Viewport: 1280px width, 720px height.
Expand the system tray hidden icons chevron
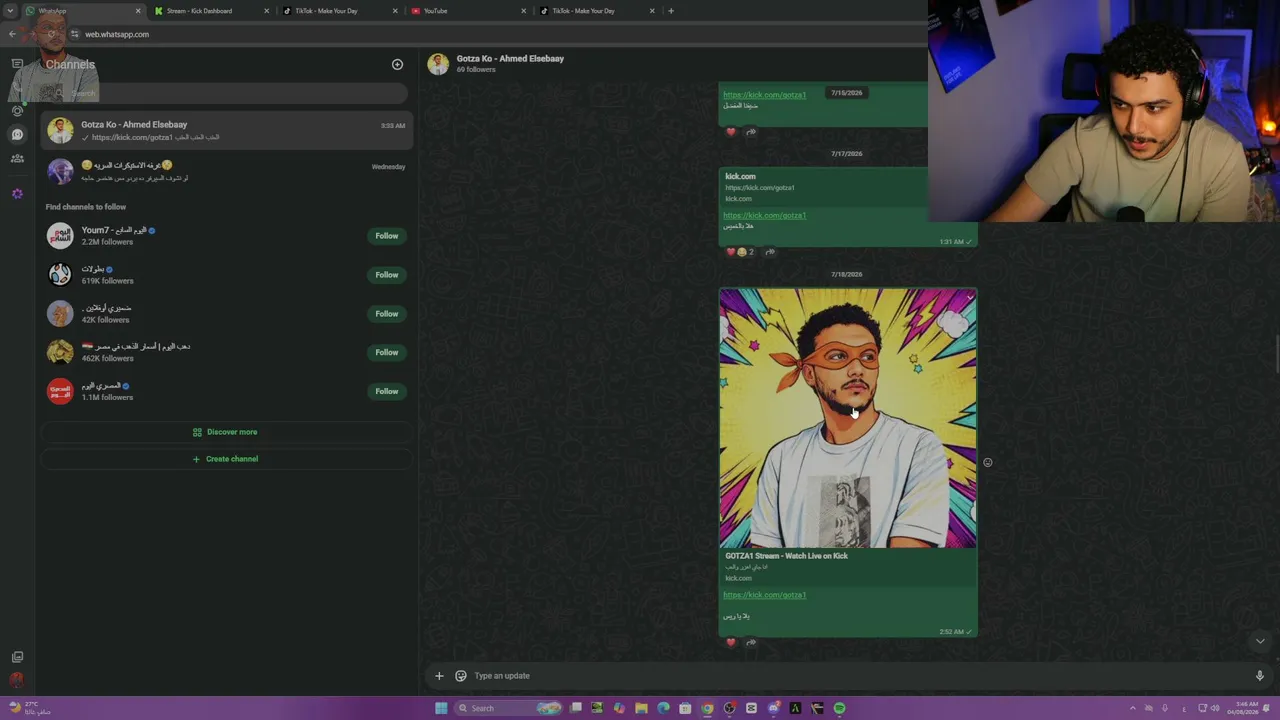point(1132,708)
